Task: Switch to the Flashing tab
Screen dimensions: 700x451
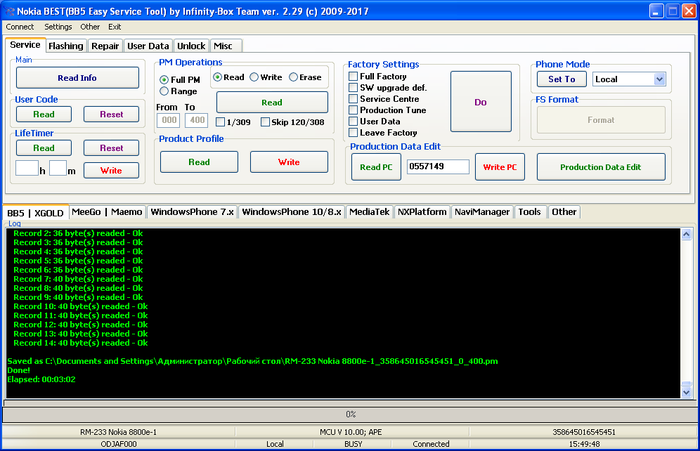Action: tap(66, 46)
